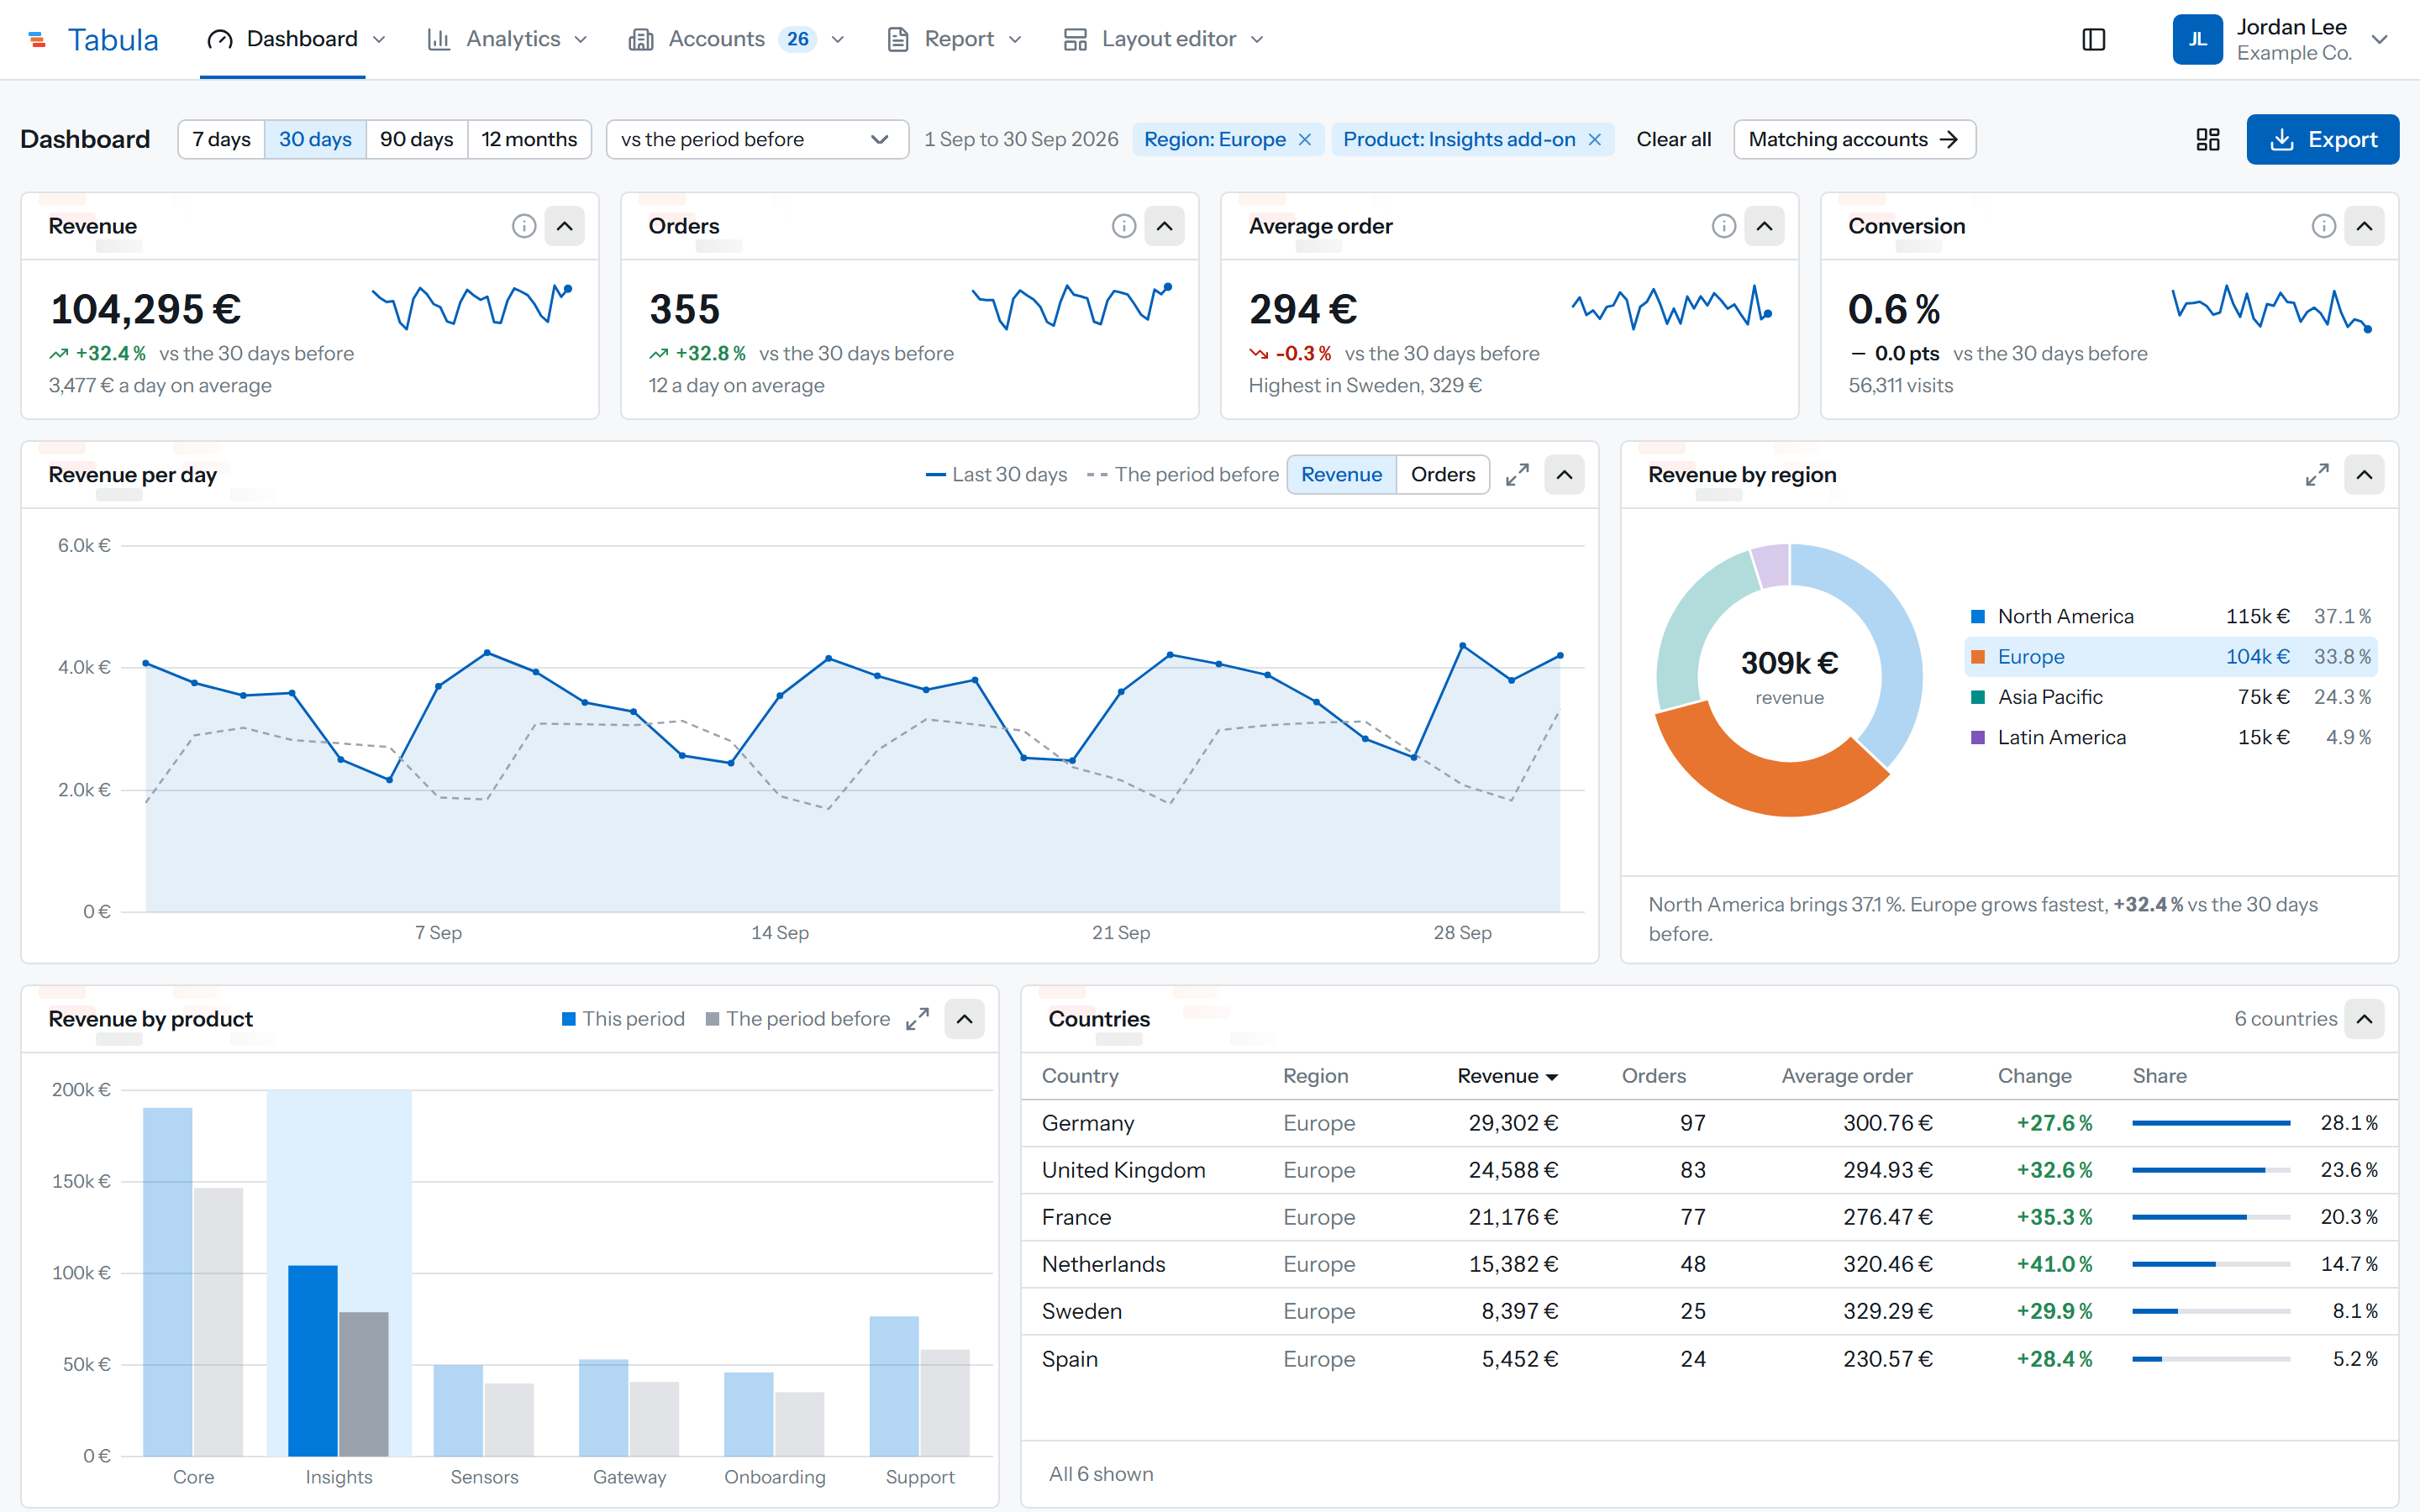Viewport: 2420px width, 1512px height.
Task: Select the 30 days range
Action: 315,139
